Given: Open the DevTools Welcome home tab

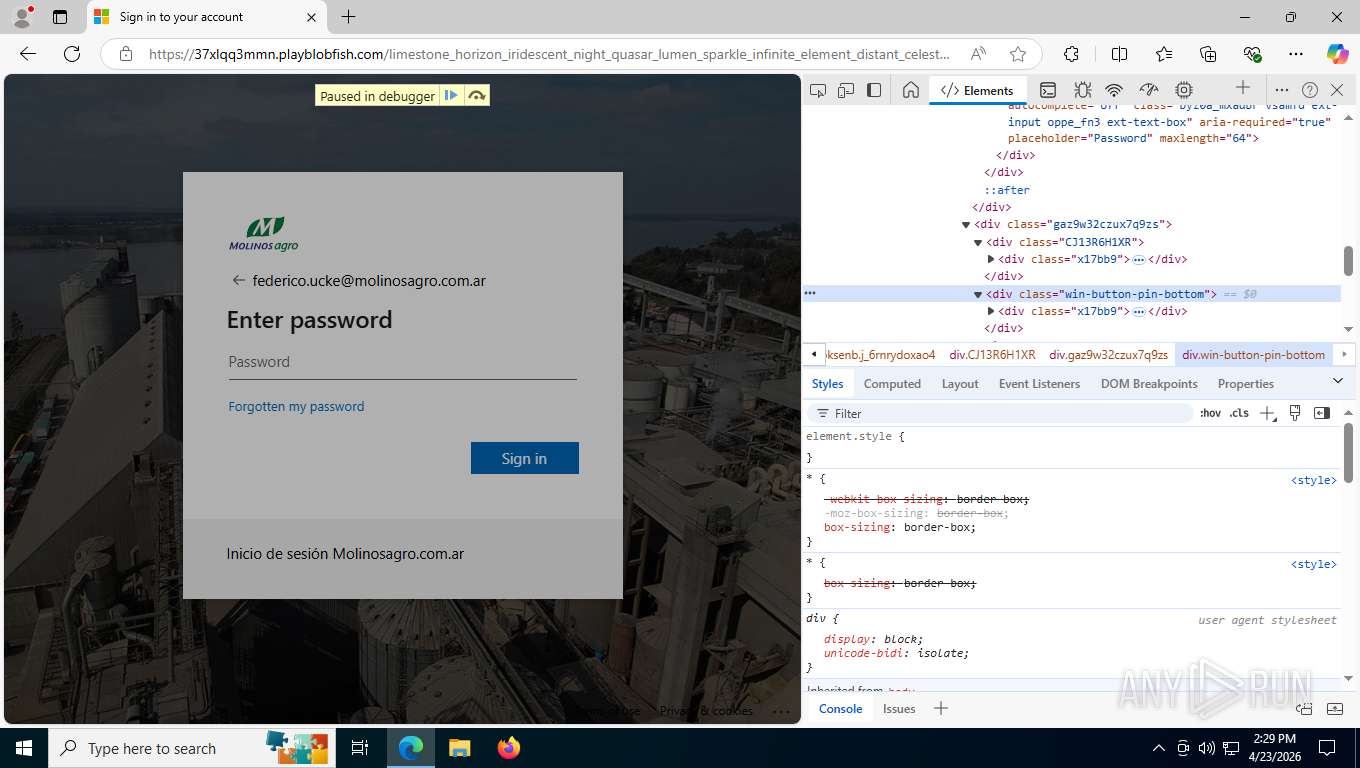Looking at the screenshot, I should pyautogui.click(x=911, y=90).
